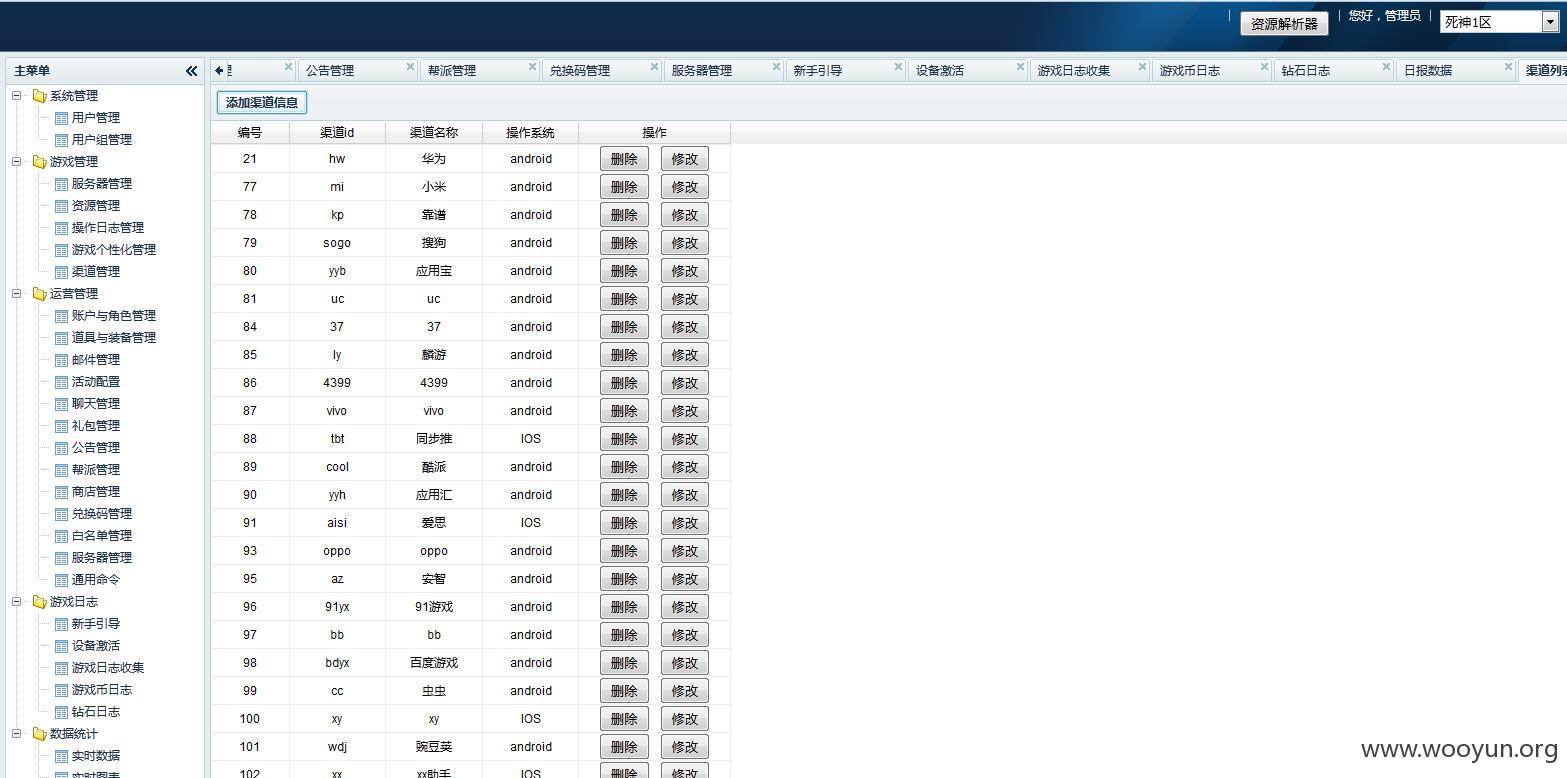Click the folder icon of 系统管理
This screenshot has height=778, width=1567.
pyautogui.click(x=39, y=96)
